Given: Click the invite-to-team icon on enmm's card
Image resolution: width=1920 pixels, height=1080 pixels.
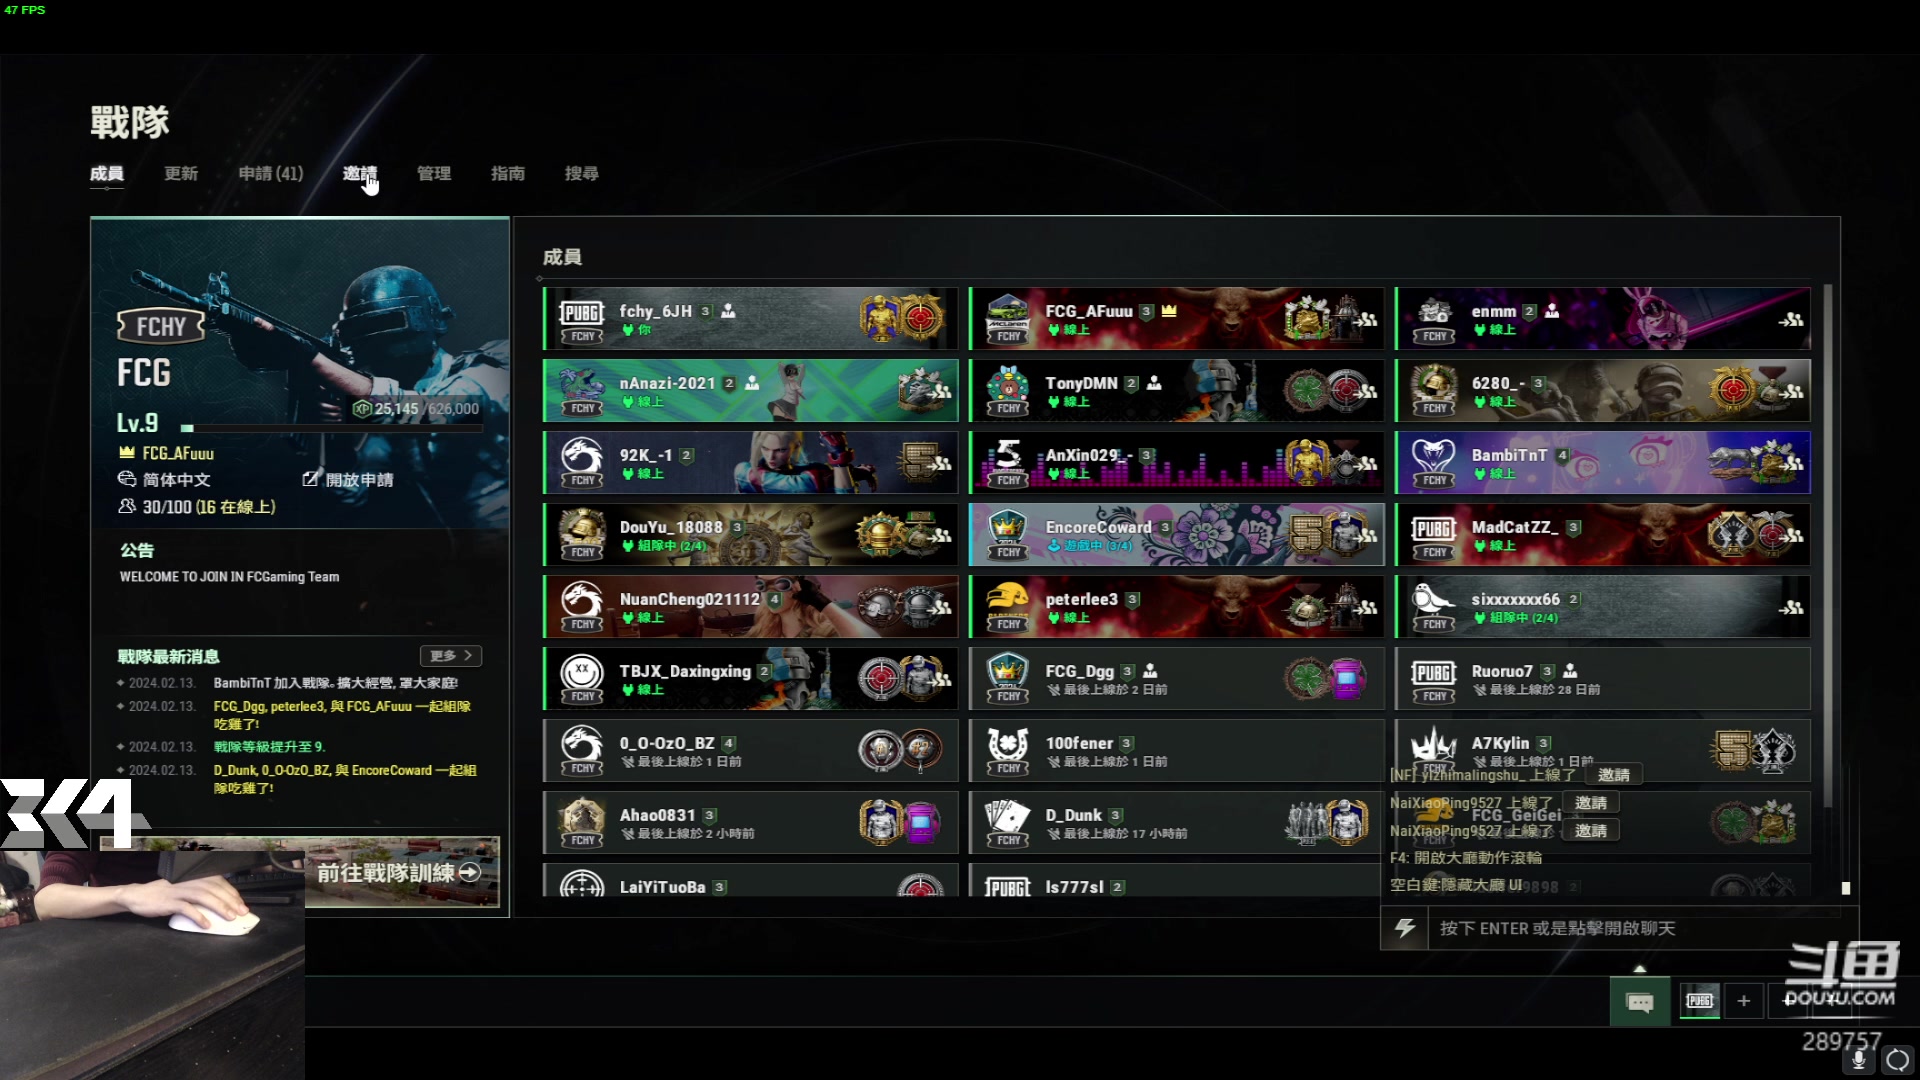Looking at the screenshot, I should point(1790,320).
